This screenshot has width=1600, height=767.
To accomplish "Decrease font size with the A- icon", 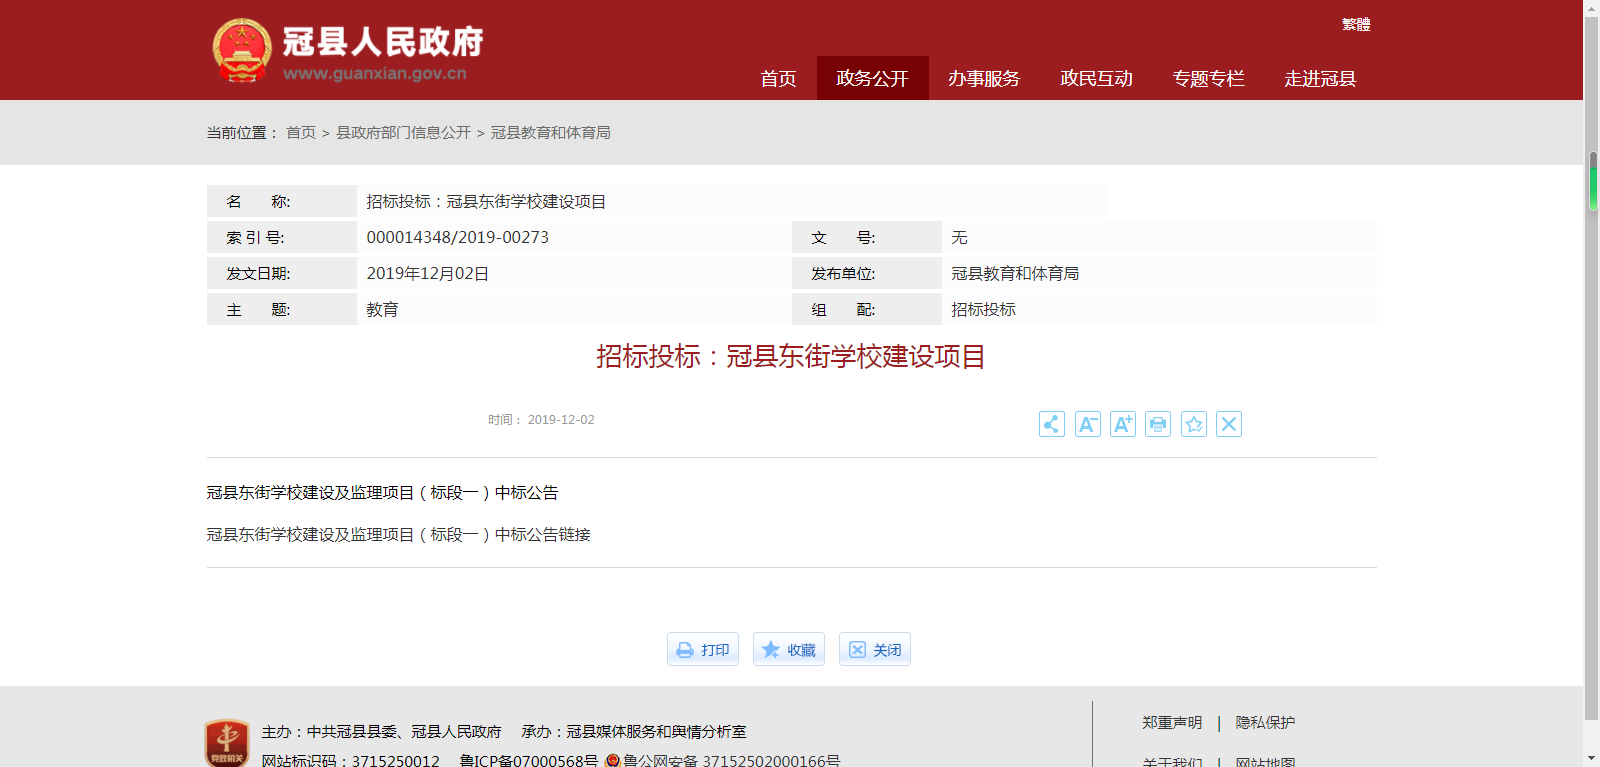I will coord(1087,424).
